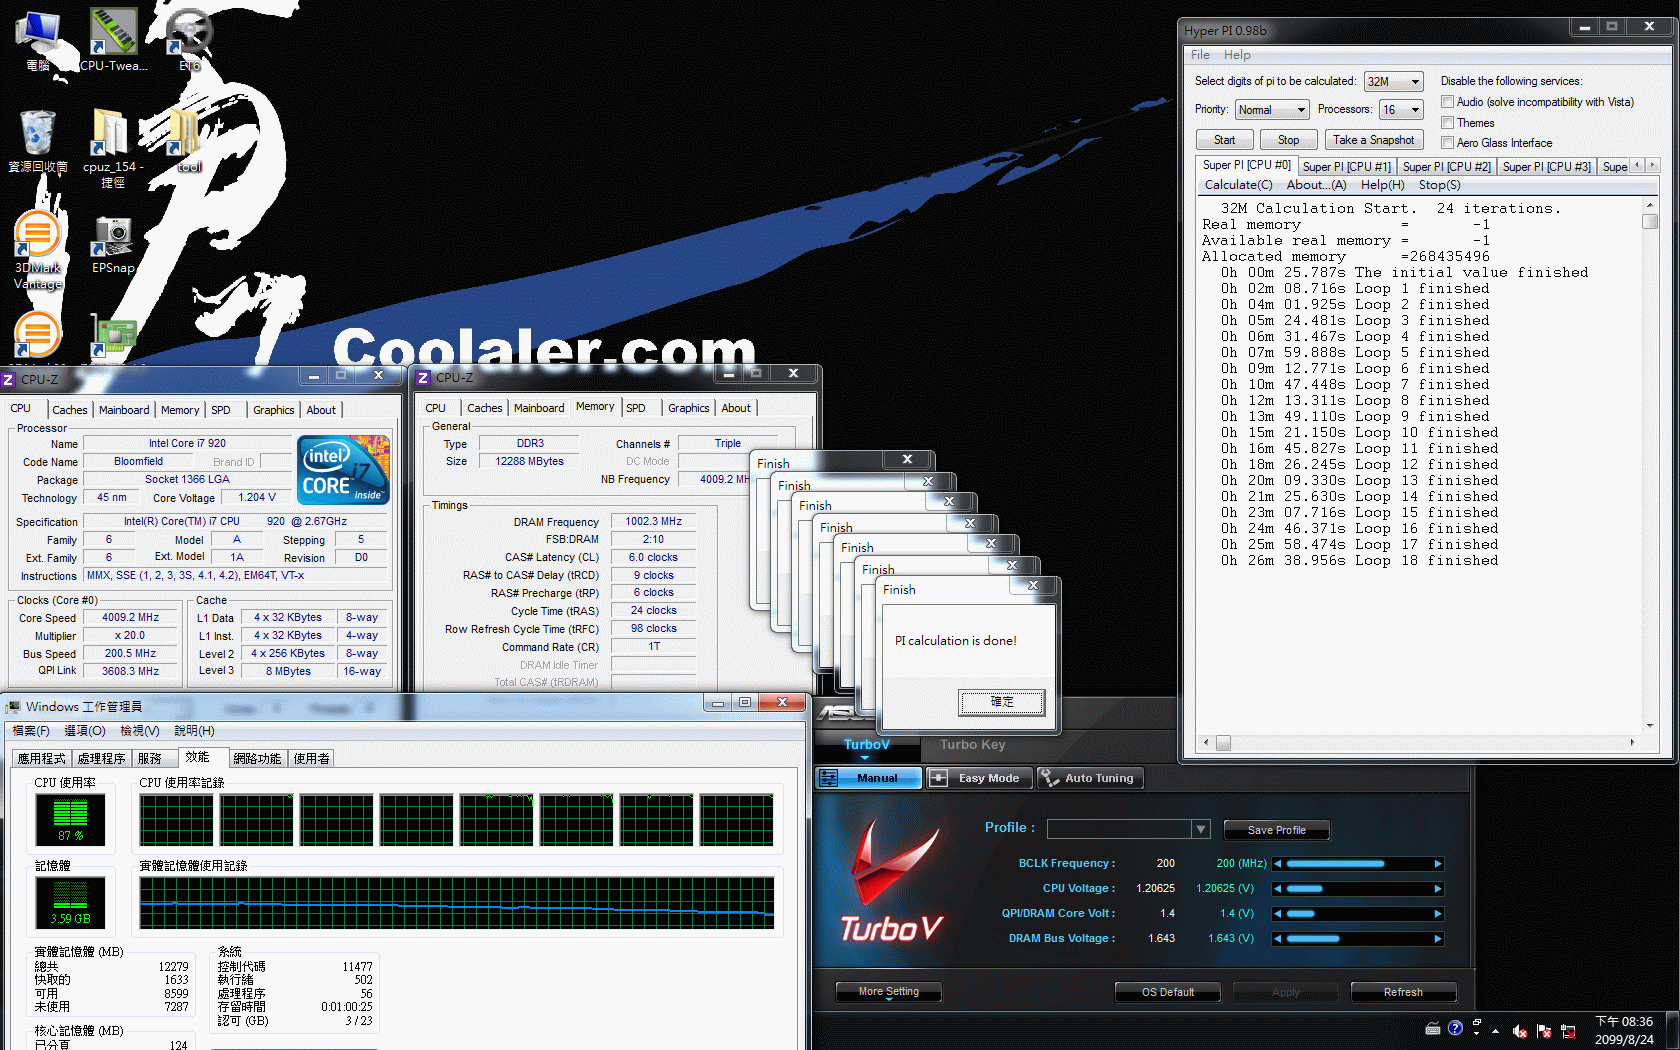
Task: Open the tool folder on desktop
Action: (189, 140)
